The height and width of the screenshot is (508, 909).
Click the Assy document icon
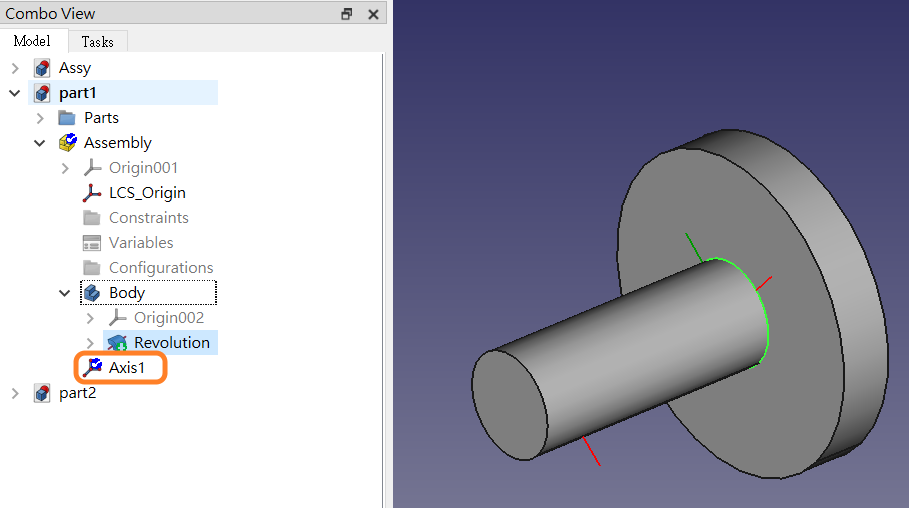pos(42,68)
